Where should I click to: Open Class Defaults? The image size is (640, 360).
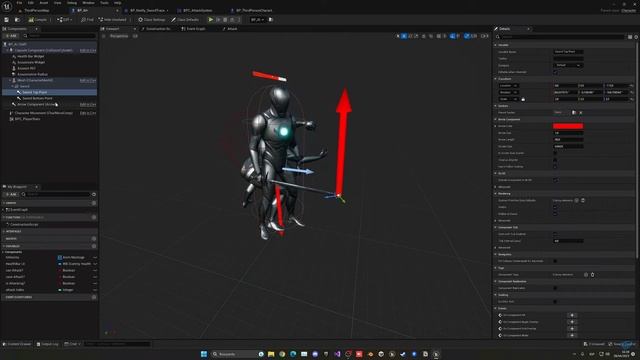point(185,20)
